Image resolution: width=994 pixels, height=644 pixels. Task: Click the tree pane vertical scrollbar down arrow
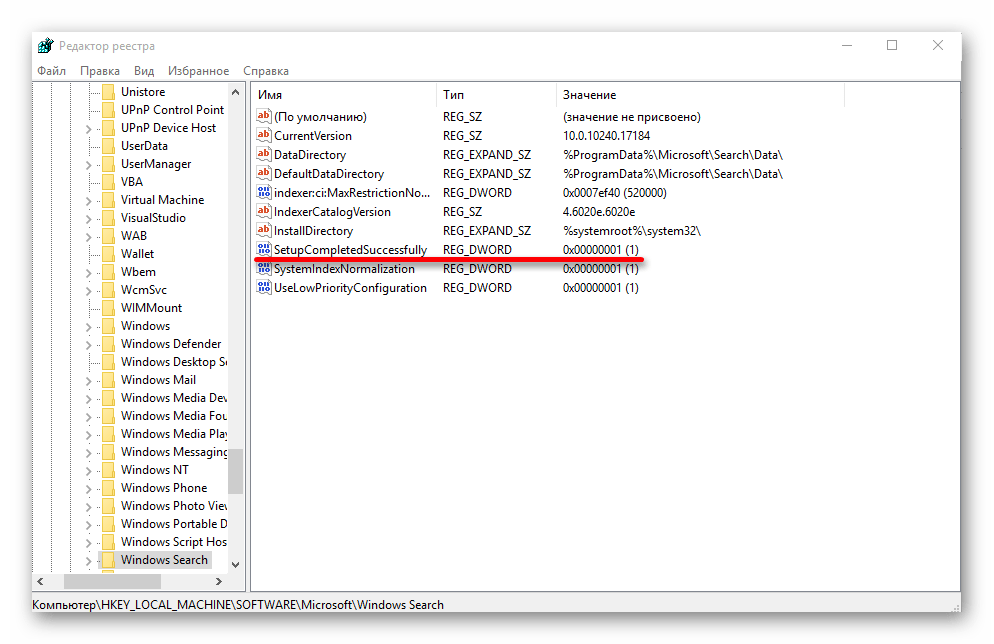(x=236, y=565)
